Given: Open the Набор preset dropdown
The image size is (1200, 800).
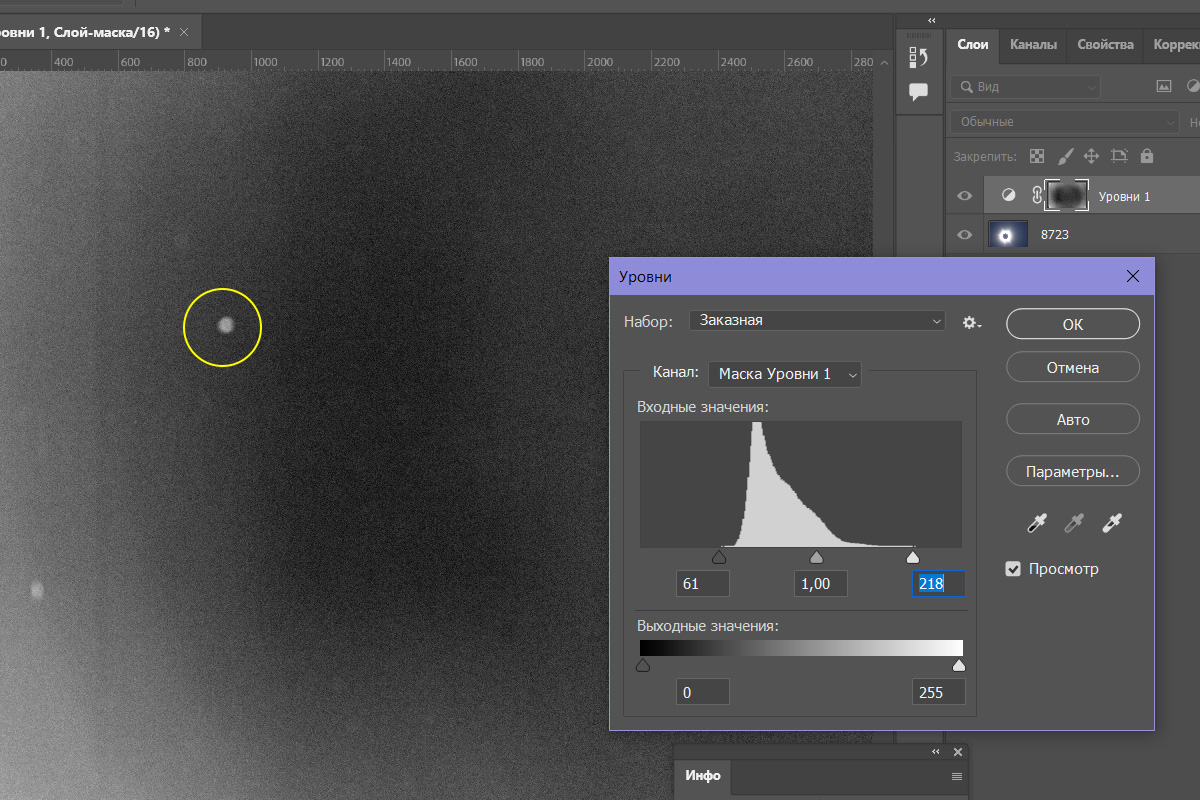Looking at the screenshot, I should coord(817,321).
